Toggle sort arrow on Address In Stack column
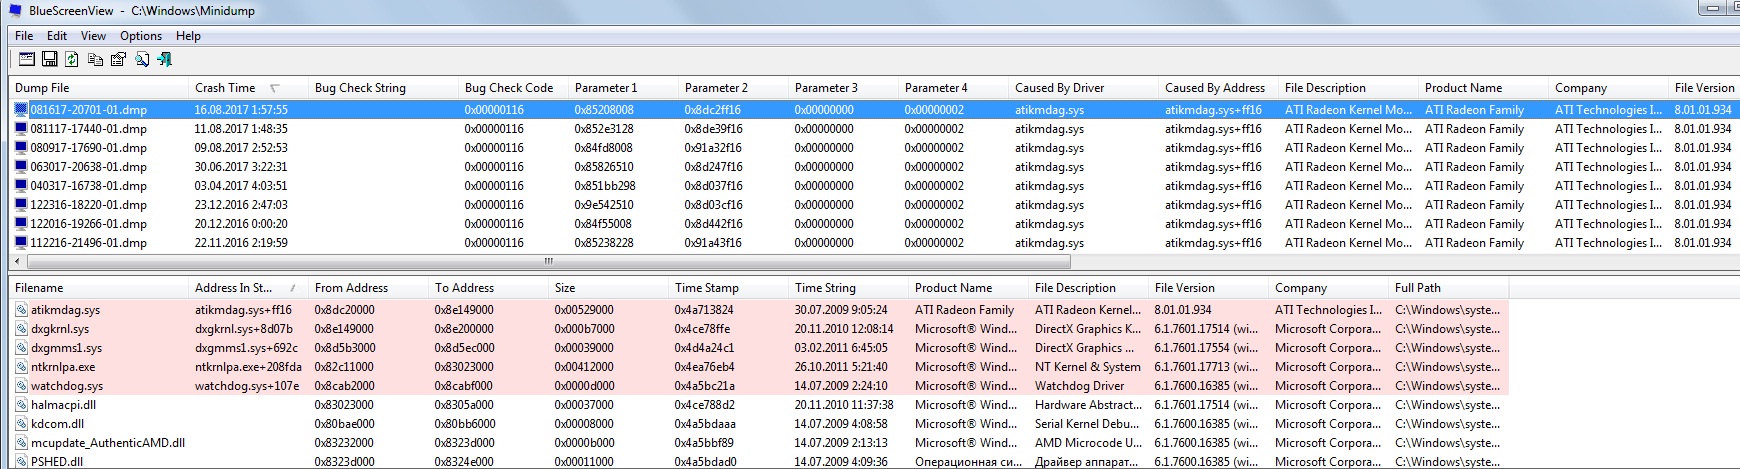This screenshot has height=469, width=1740. click(x=292, y=288)
